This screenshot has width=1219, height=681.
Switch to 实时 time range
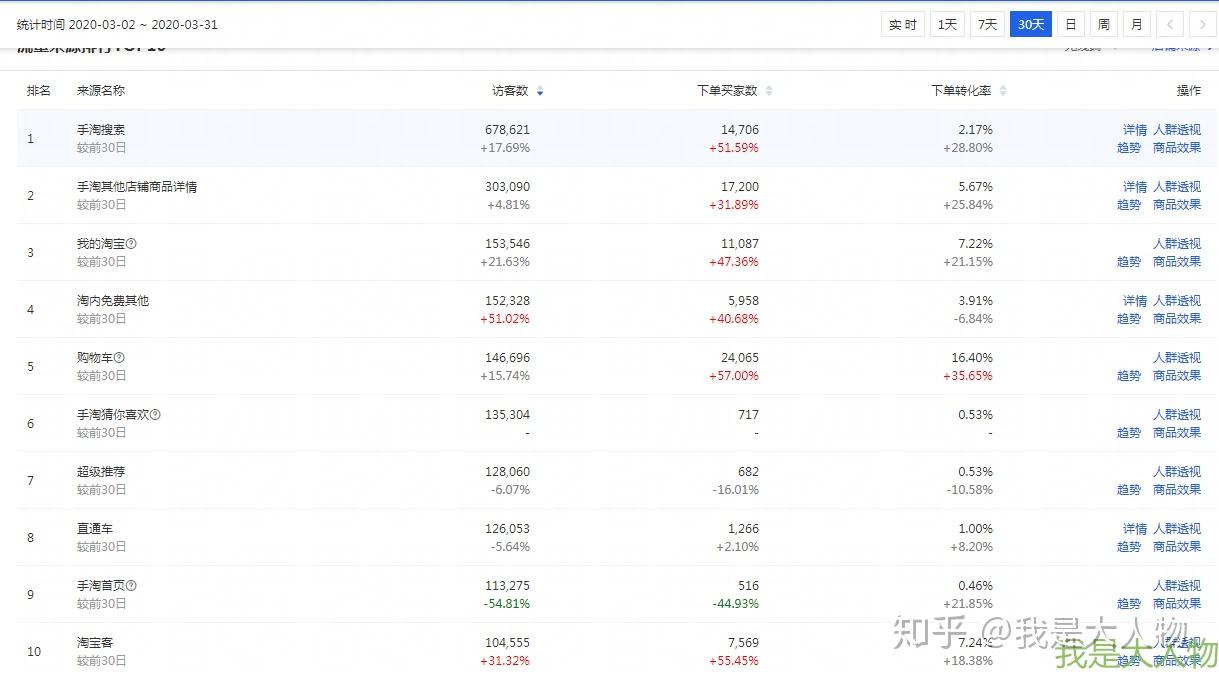pos(903,24)
